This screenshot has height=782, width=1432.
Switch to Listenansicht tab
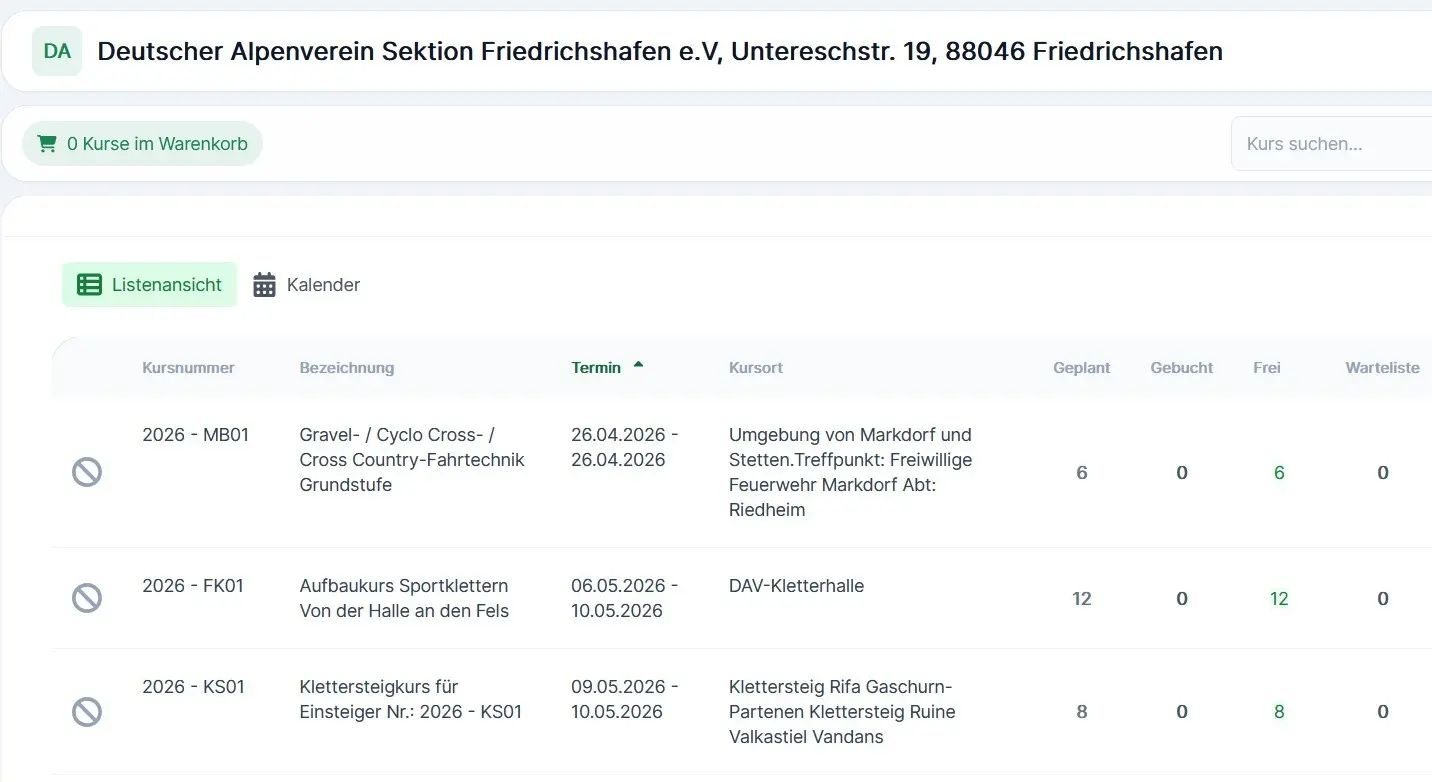(x=150, y=285)
